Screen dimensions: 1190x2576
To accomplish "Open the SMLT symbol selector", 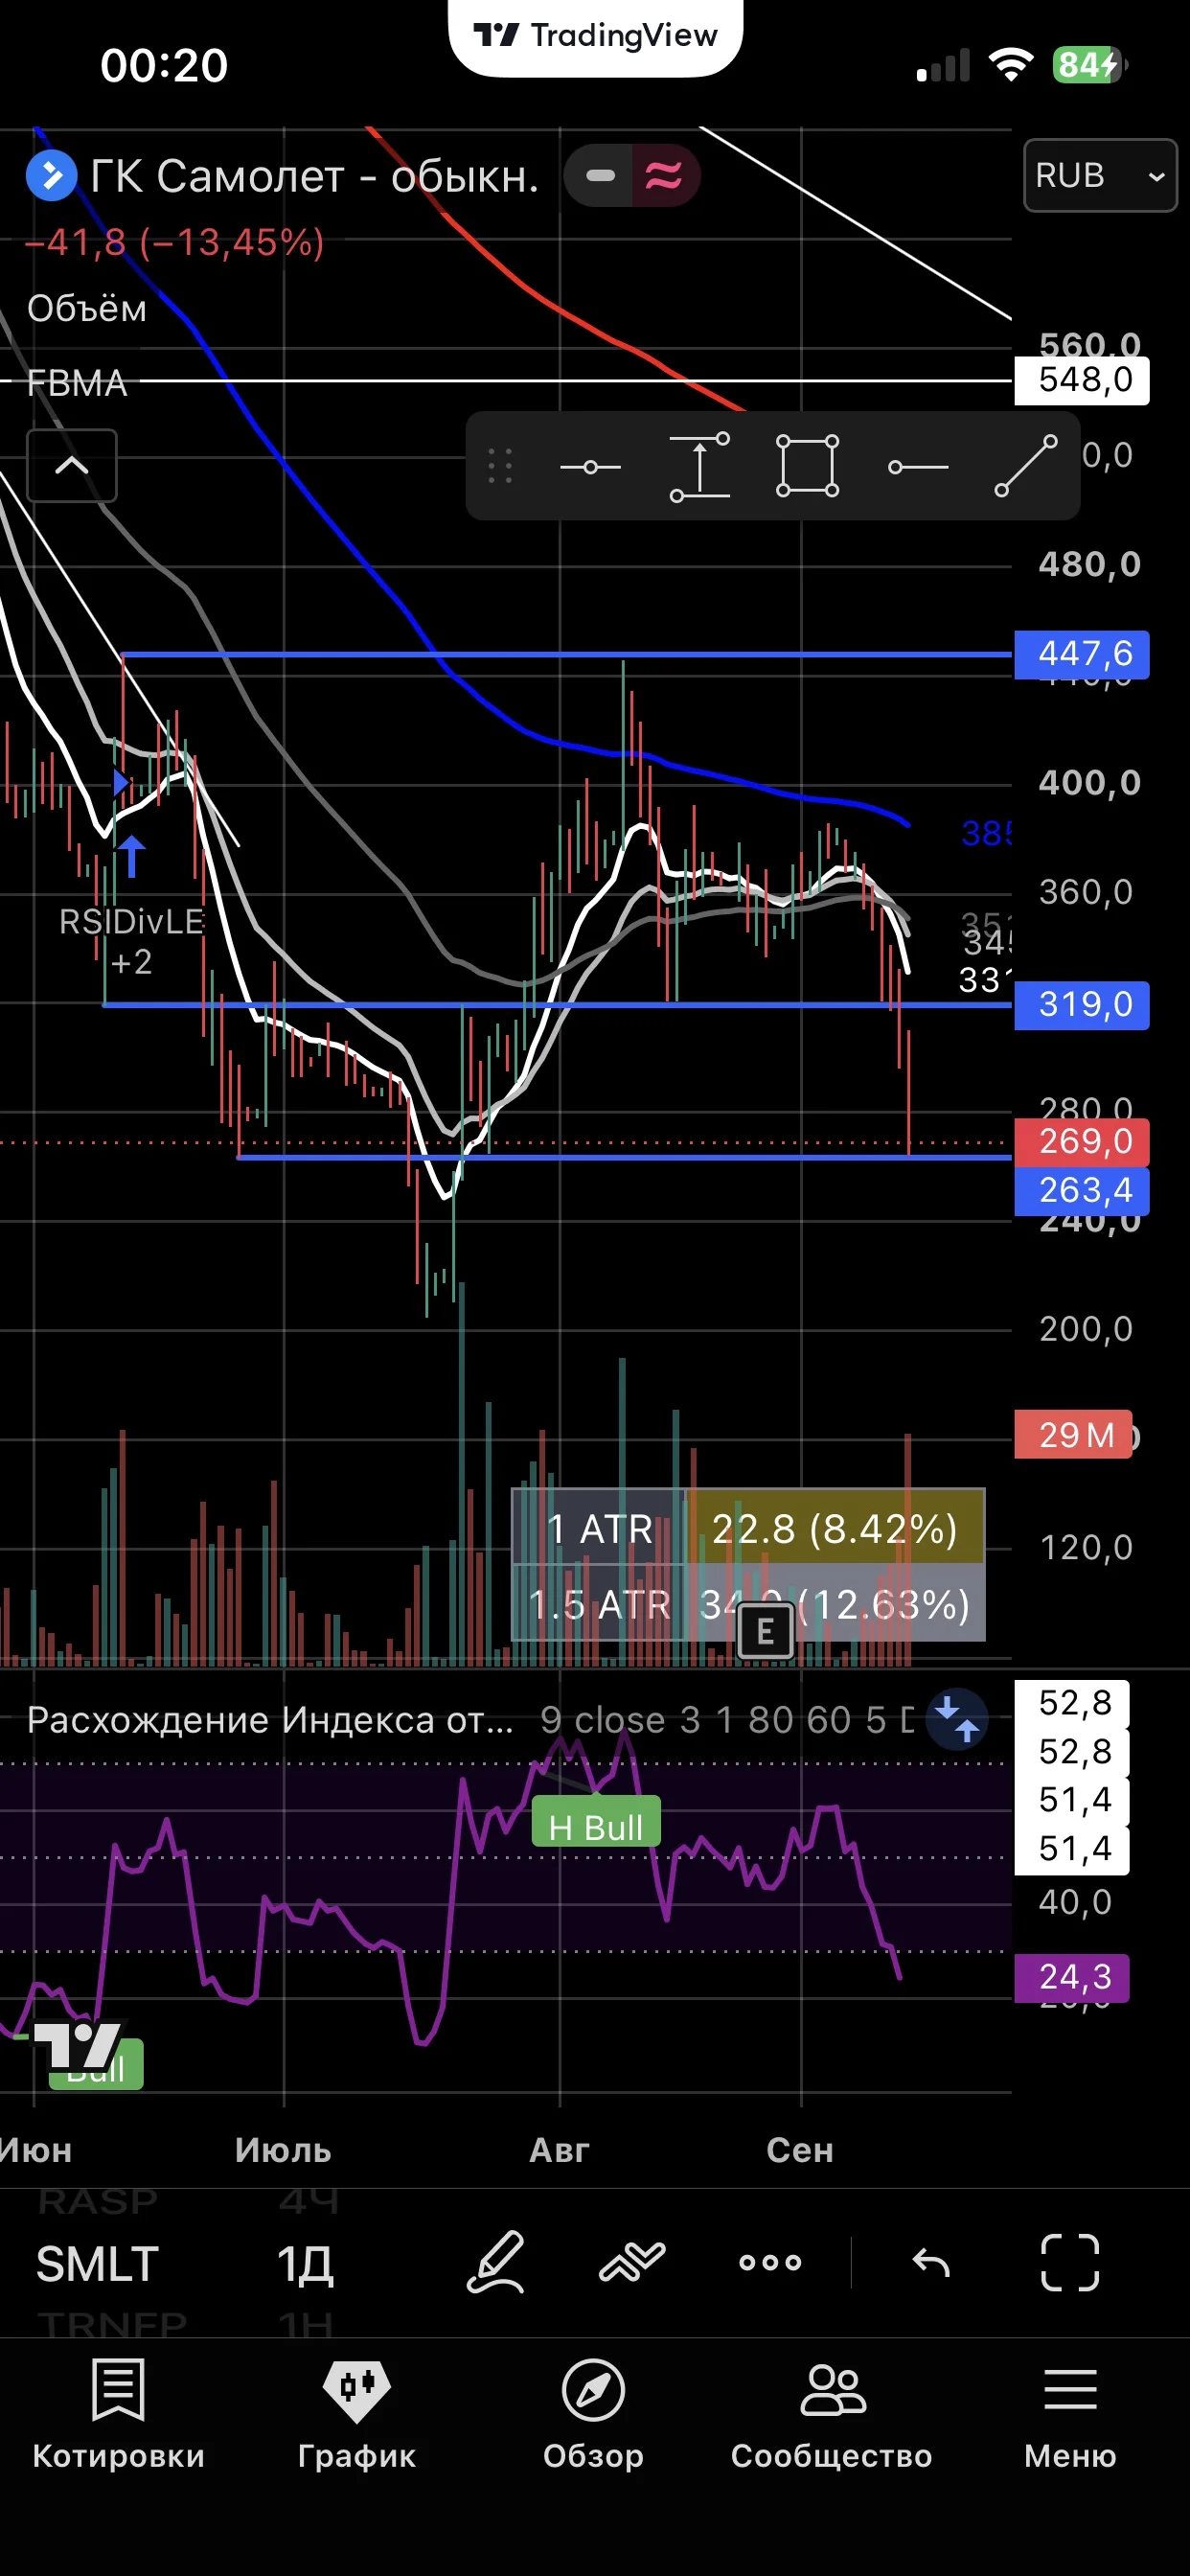I will click(x=97, y=2264).
